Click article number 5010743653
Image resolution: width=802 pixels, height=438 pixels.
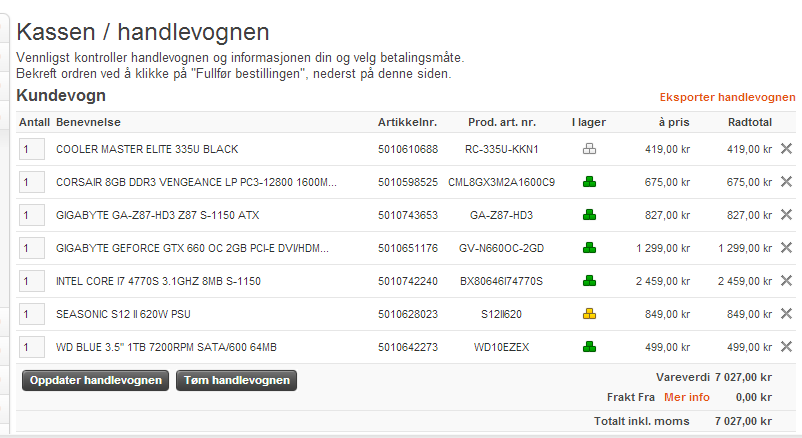[408, 215]
